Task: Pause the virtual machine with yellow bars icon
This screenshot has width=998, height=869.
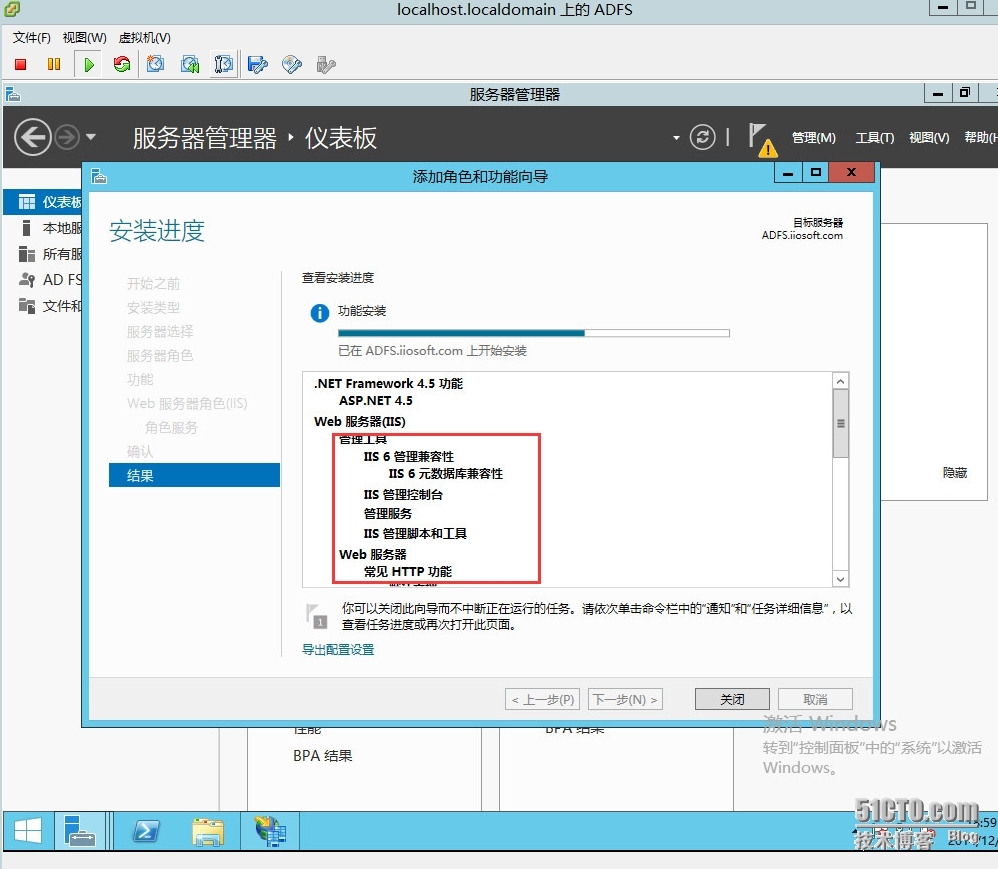Action: [54, 64]
